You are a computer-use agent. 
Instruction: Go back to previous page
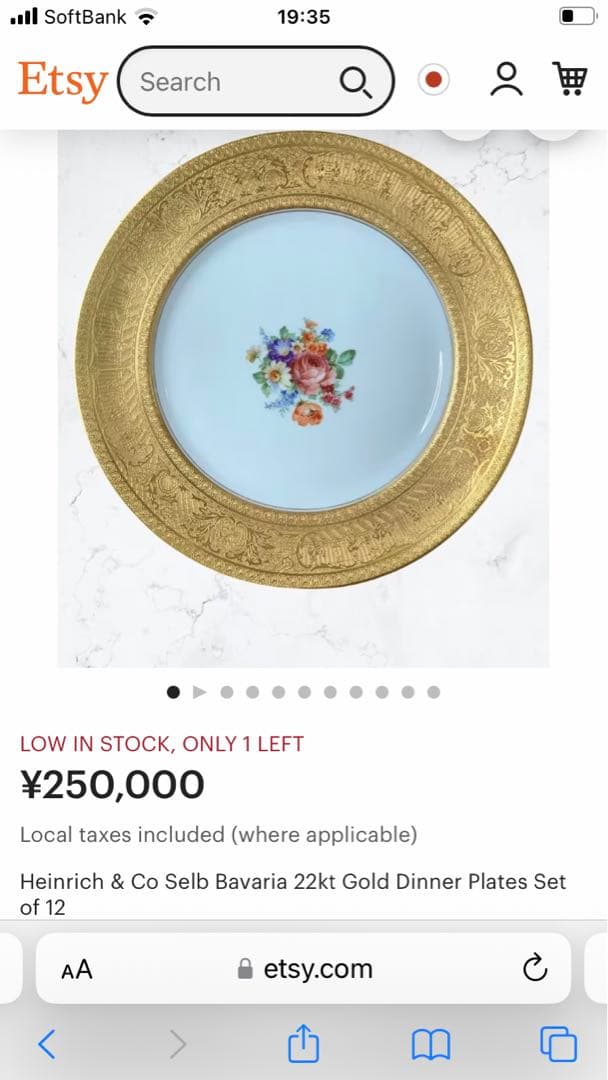pyautogui.click(x=46, y=1045)
